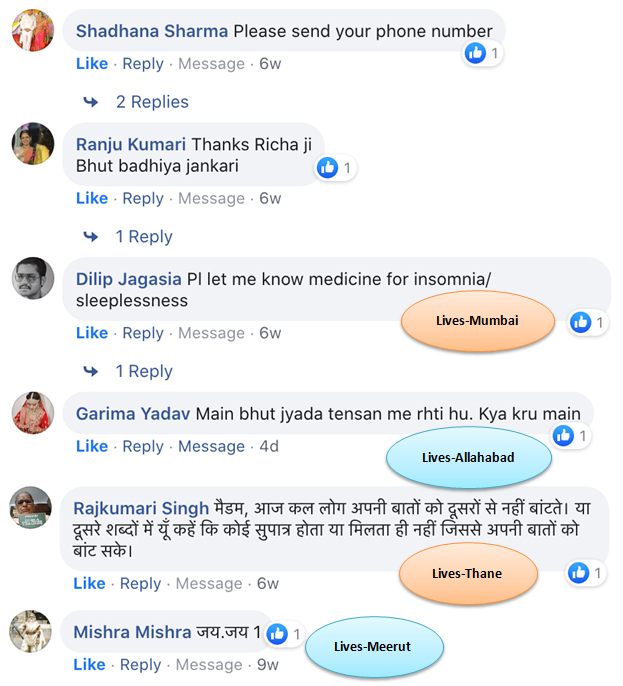Click the thumbs-up icon on Shadhana Sharma's comment

(475, 53)
